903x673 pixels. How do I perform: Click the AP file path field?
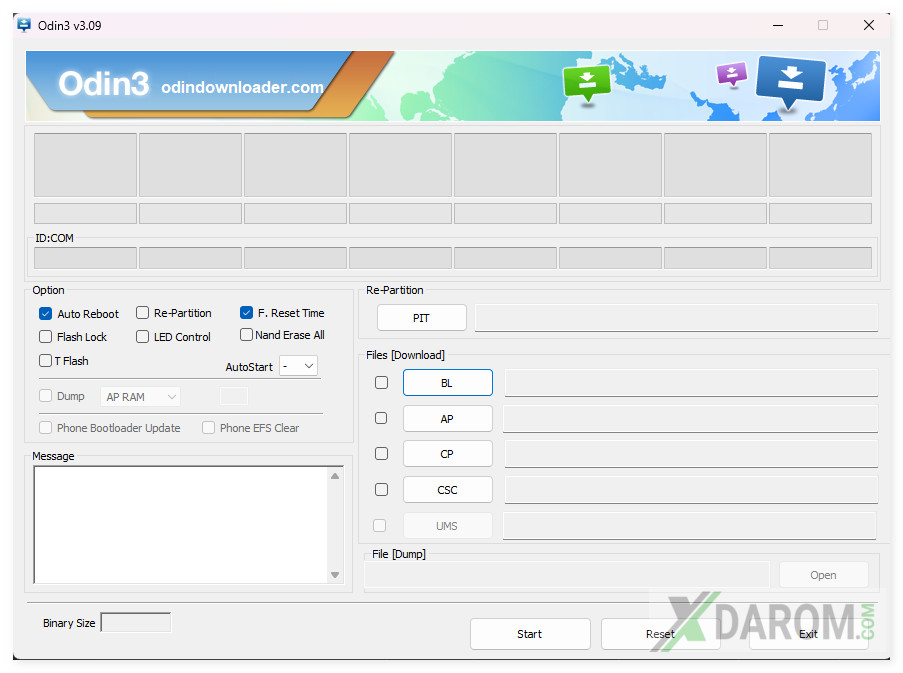(689, 419)
